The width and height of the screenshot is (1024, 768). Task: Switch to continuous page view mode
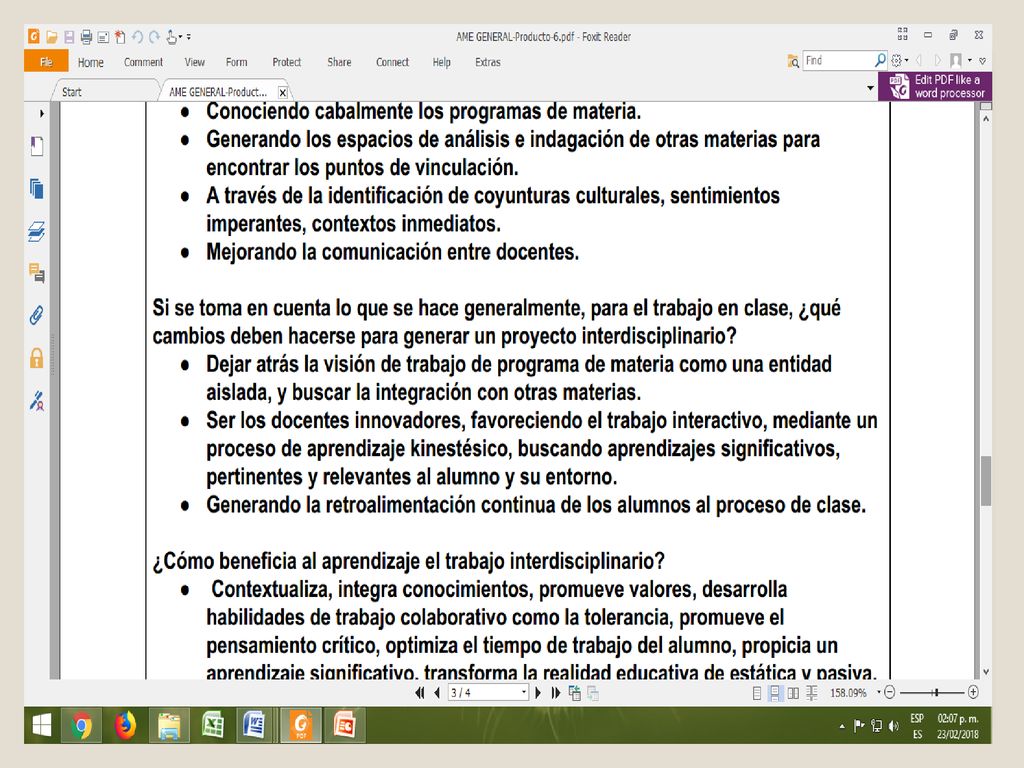point(775,693)
